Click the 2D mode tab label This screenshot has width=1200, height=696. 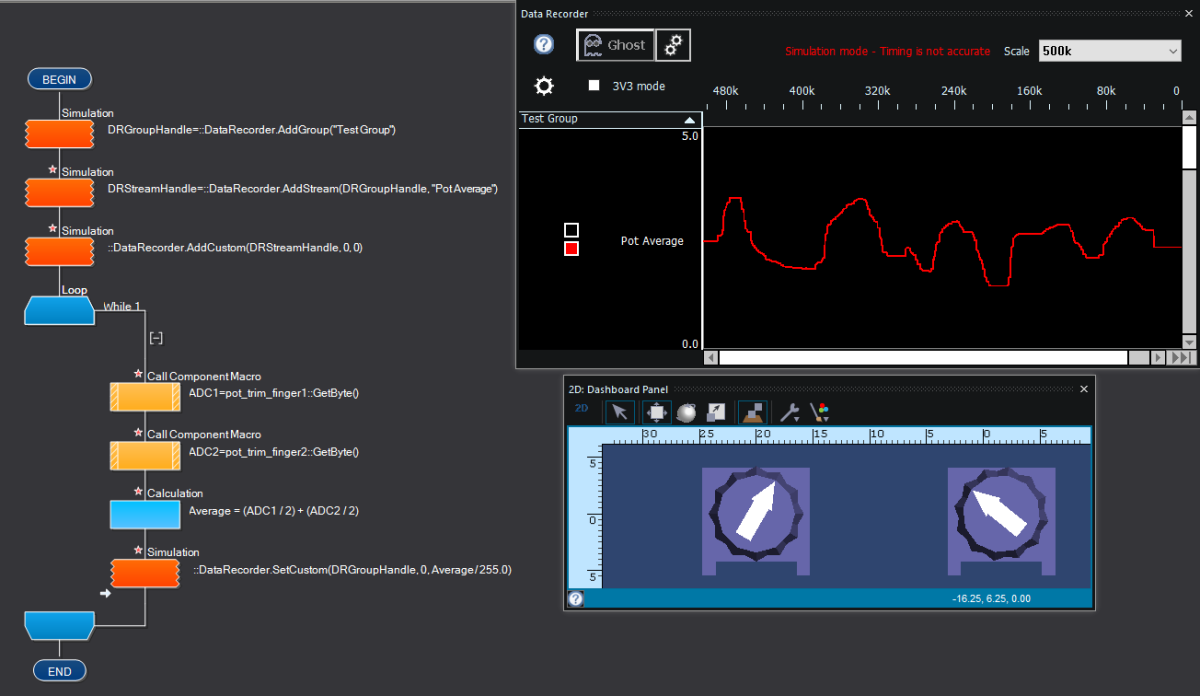(x=581, y=411)
